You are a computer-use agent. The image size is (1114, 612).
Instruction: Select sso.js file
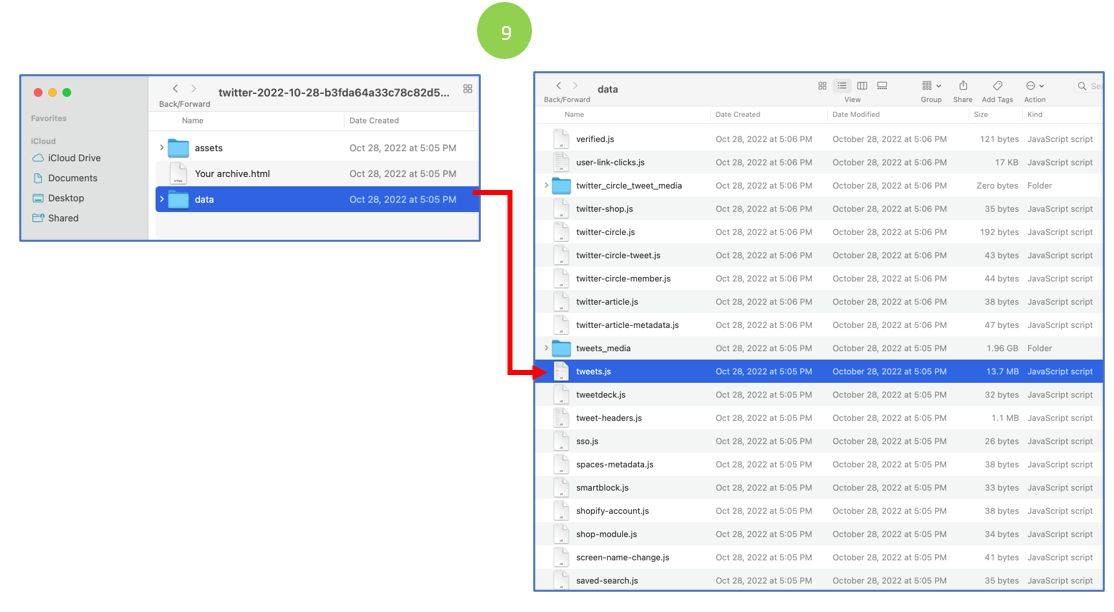(x=819, y=441)
